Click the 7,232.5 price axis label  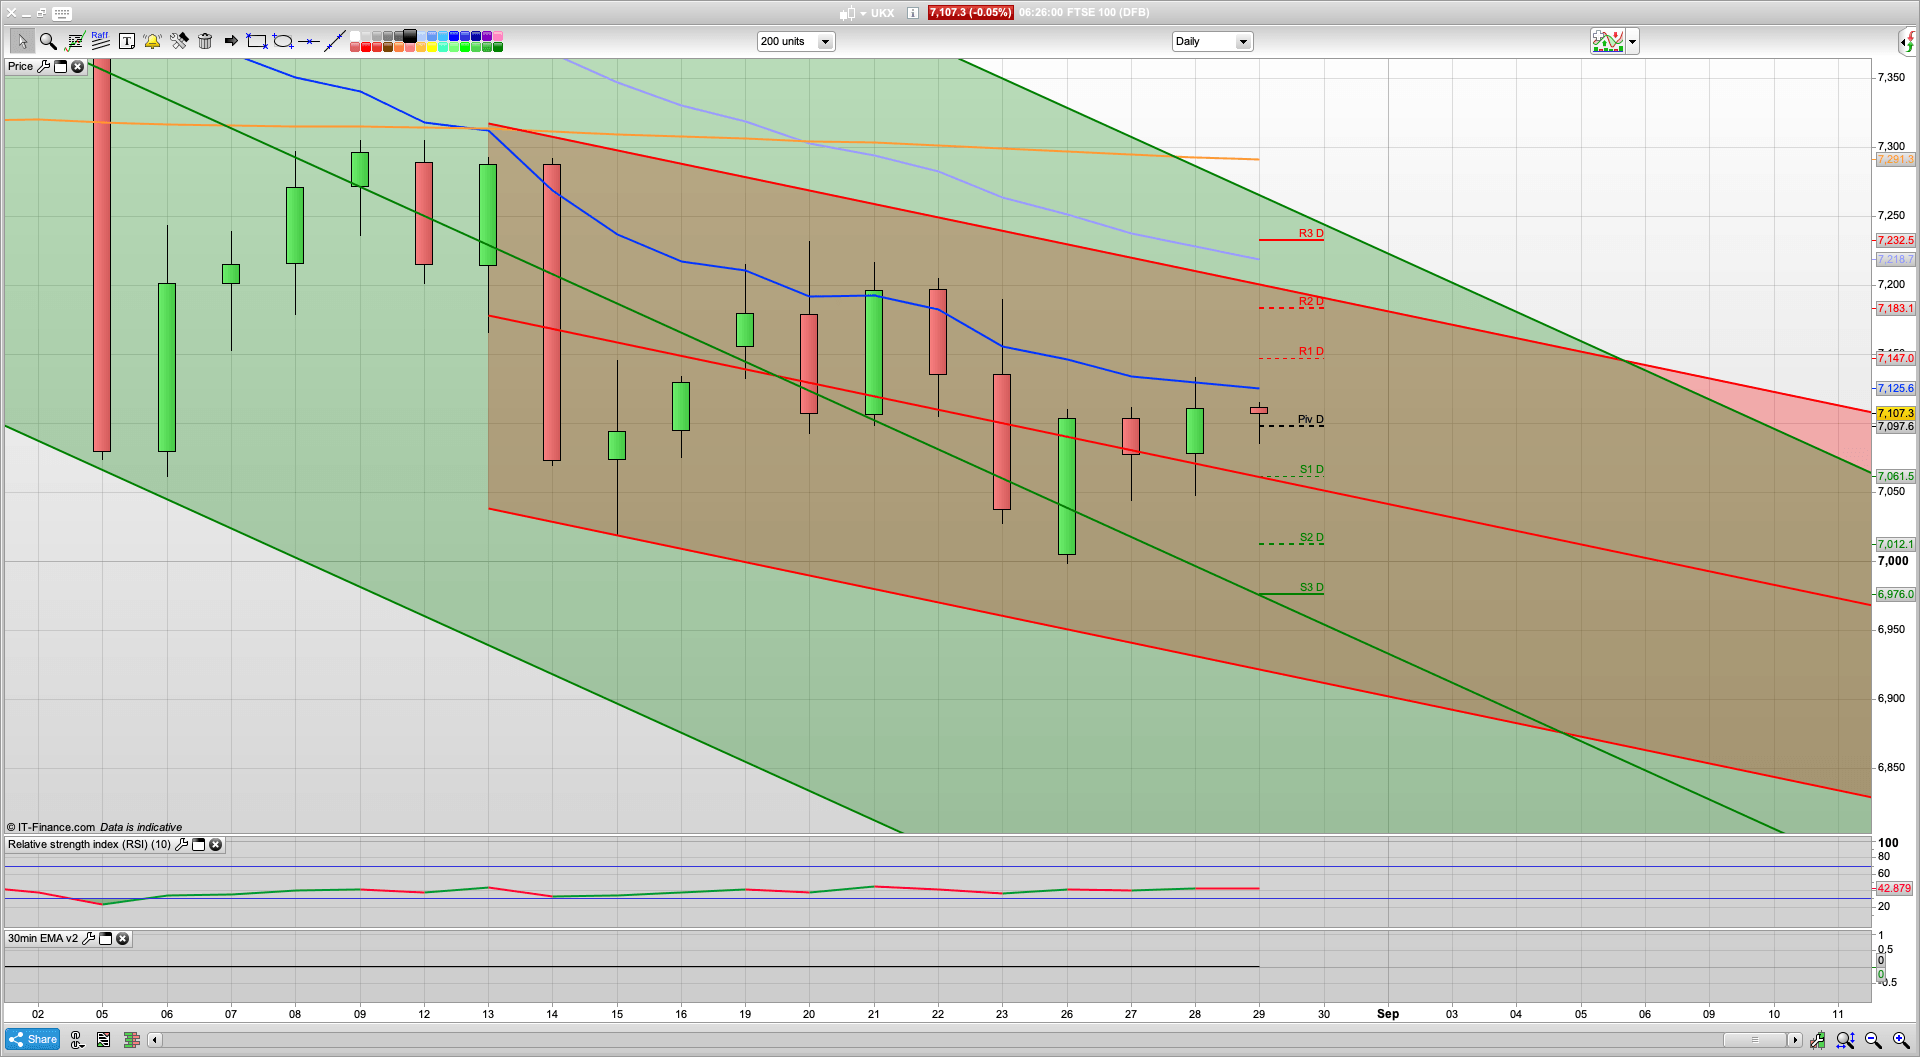pyautogui.click(x=1895, y=240)
